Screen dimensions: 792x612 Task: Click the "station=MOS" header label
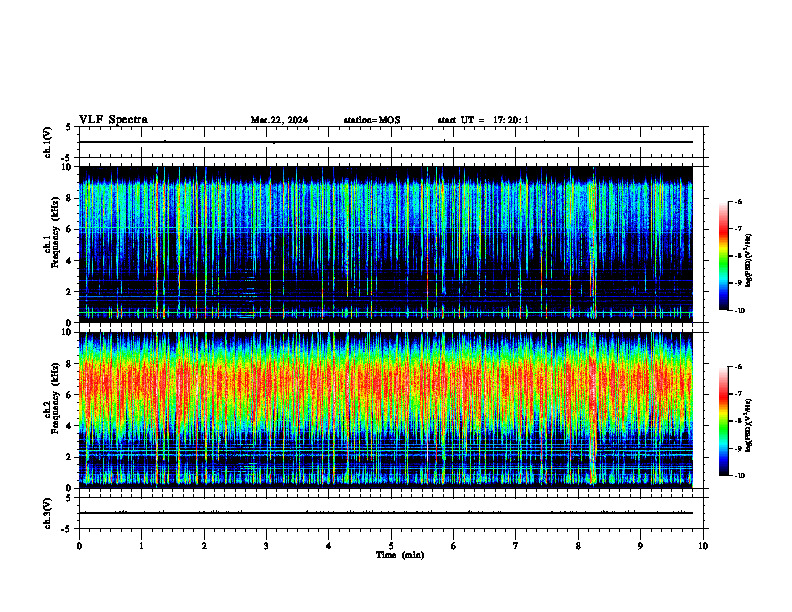pyautogui.click(x=372, y=120)
